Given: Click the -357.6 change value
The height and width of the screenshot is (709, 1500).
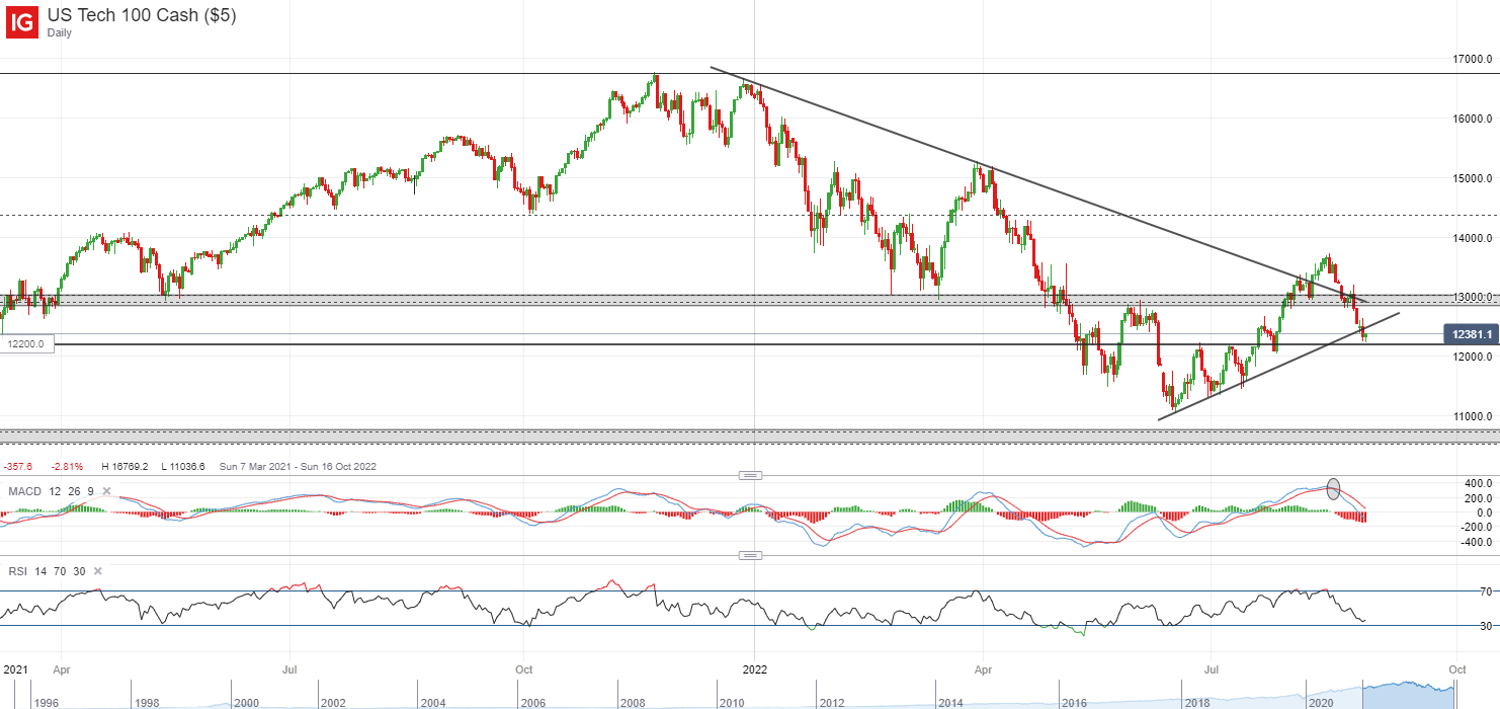Looking at the screenshot, I should tap(19, 466).
